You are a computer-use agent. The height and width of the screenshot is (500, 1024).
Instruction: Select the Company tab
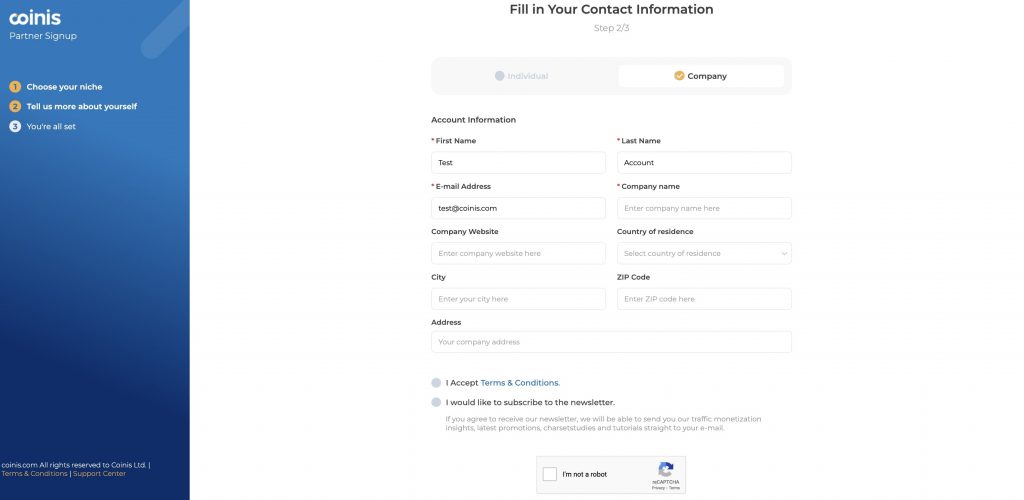coord(700,76)
